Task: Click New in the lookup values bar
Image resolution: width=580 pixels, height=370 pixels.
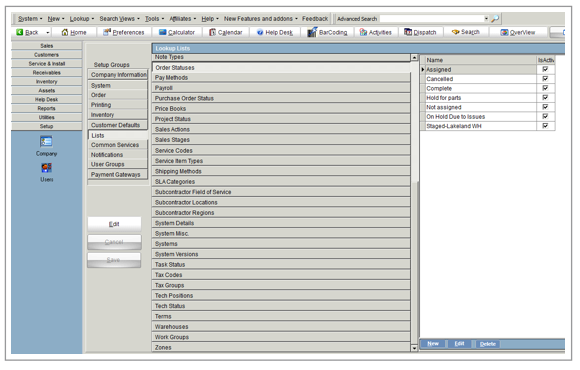Action: 433,344
